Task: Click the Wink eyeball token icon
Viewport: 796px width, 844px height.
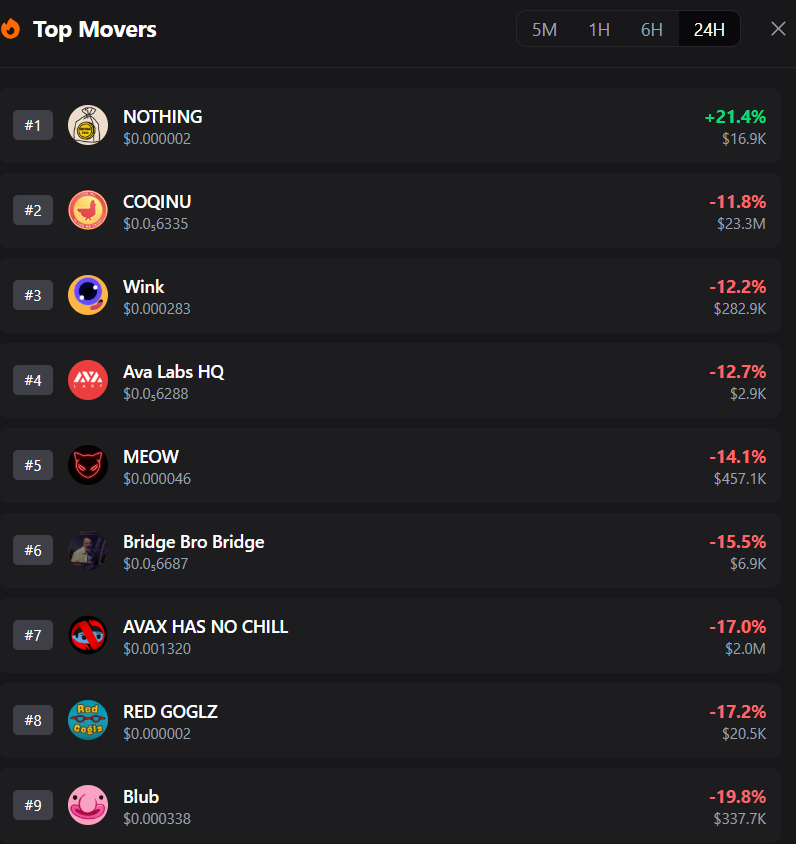Action: pyautogui.click(x=88, y=295)
